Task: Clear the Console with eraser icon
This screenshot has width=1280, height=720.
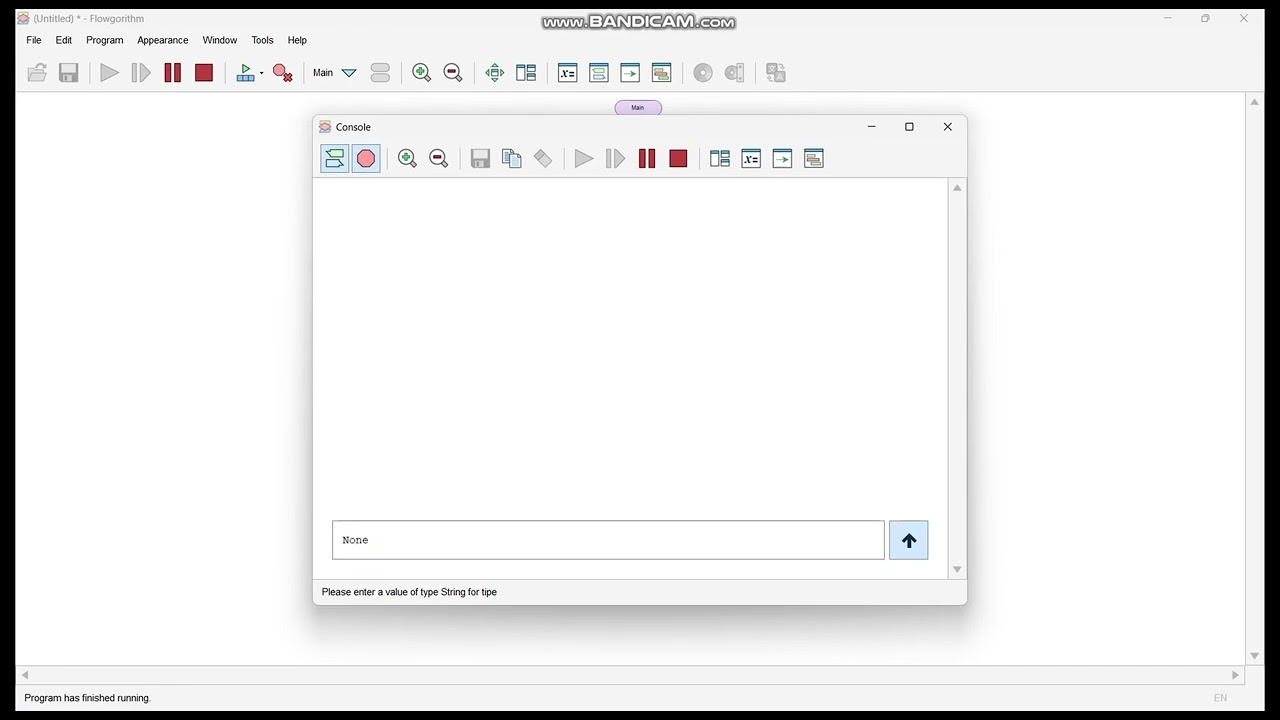Action: 543,158
